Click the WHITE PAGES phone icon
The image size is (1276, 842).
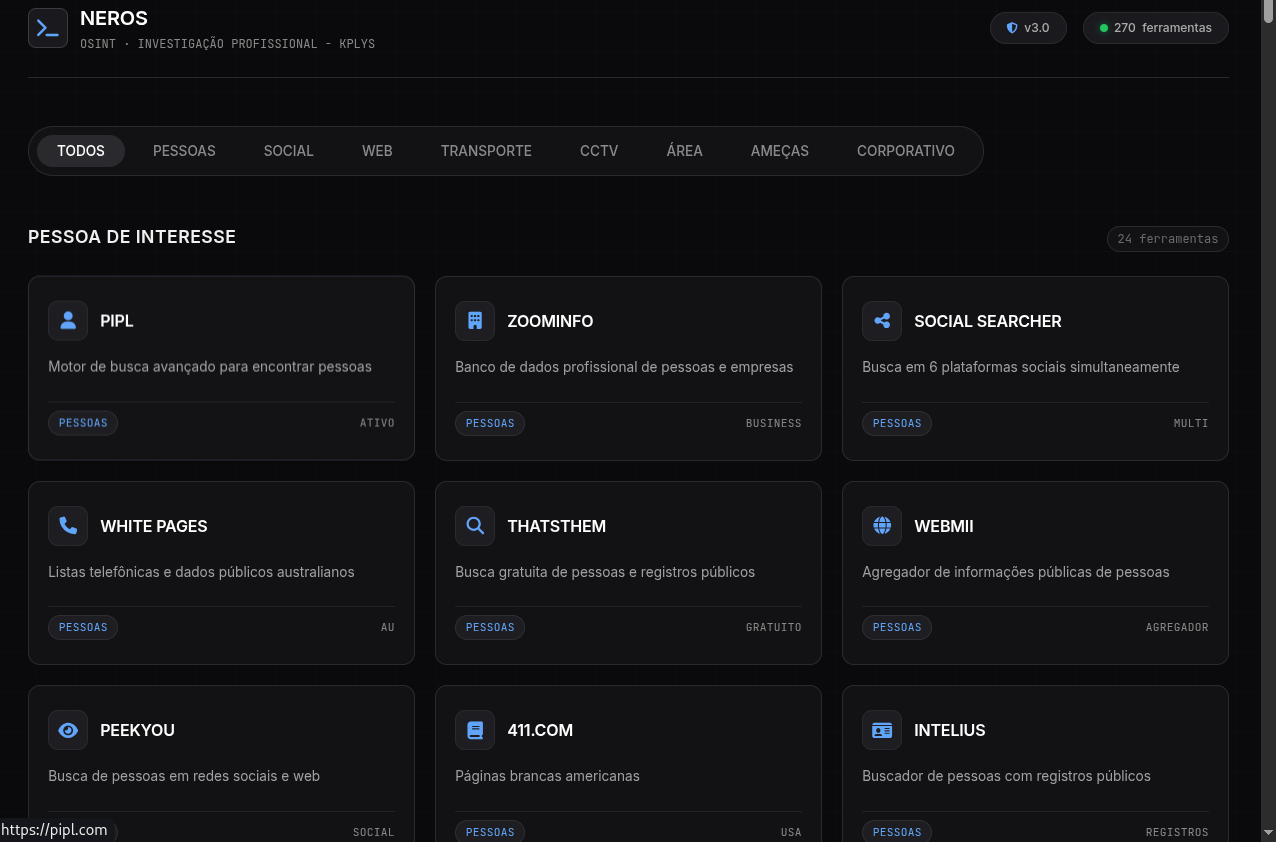click(68, 526)
